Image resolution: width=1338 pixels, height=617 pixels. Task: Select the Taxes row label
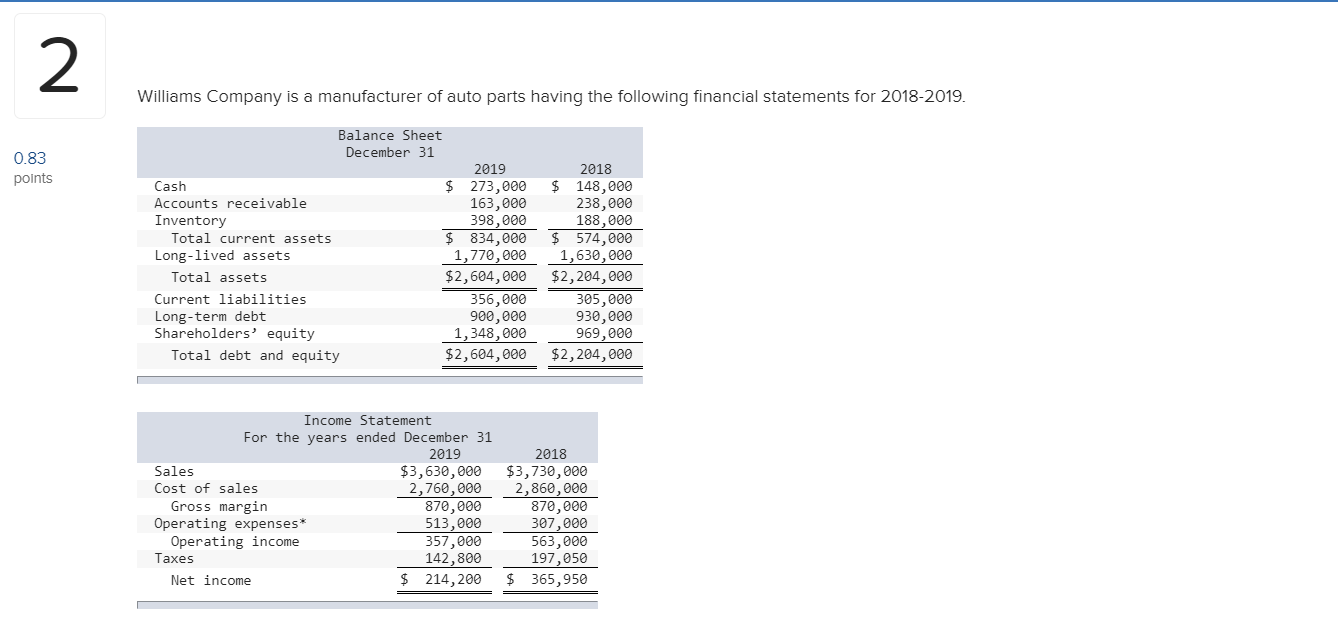coord(174,558)
